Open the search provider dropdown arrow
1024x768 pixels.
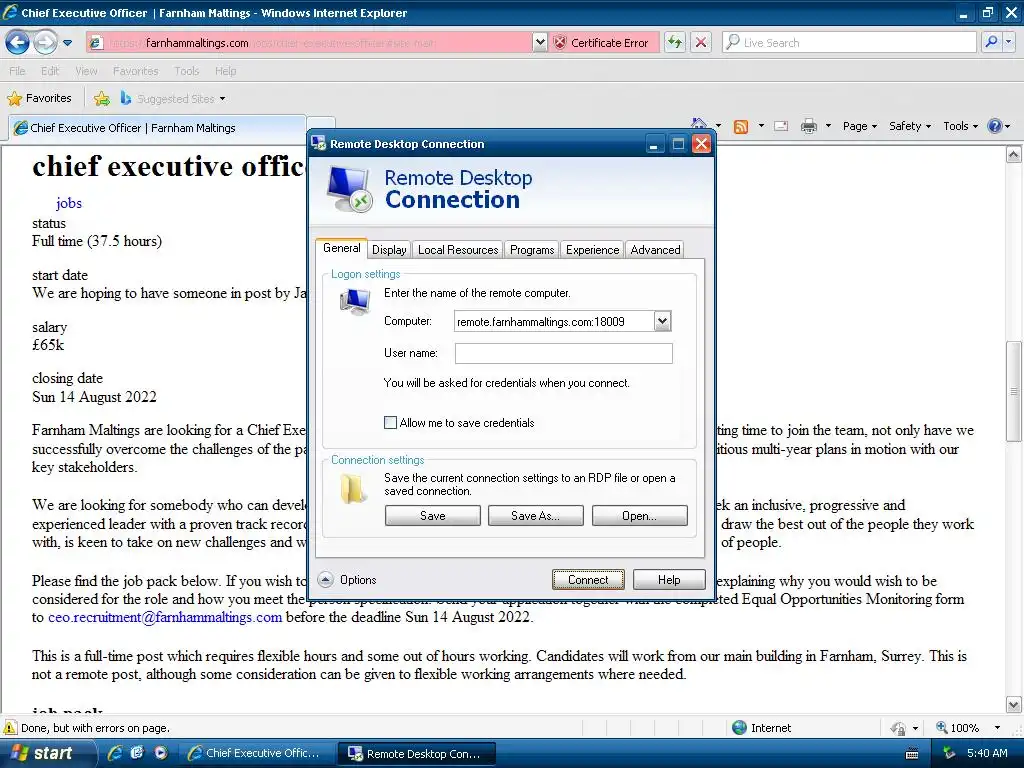pyautogui.click(x=1008, y=43)
